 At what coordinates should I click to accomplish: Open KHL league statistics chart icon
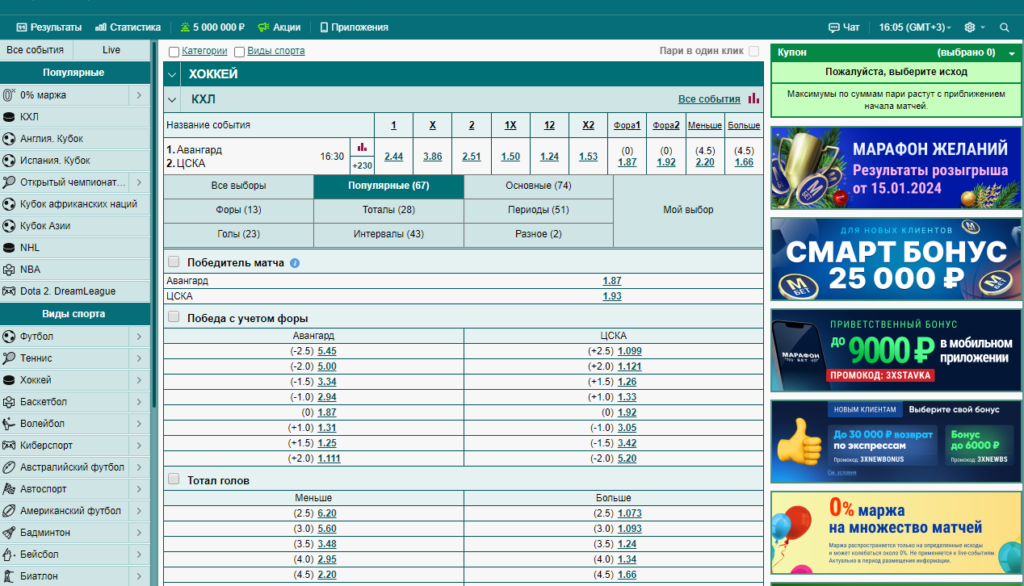754,99
